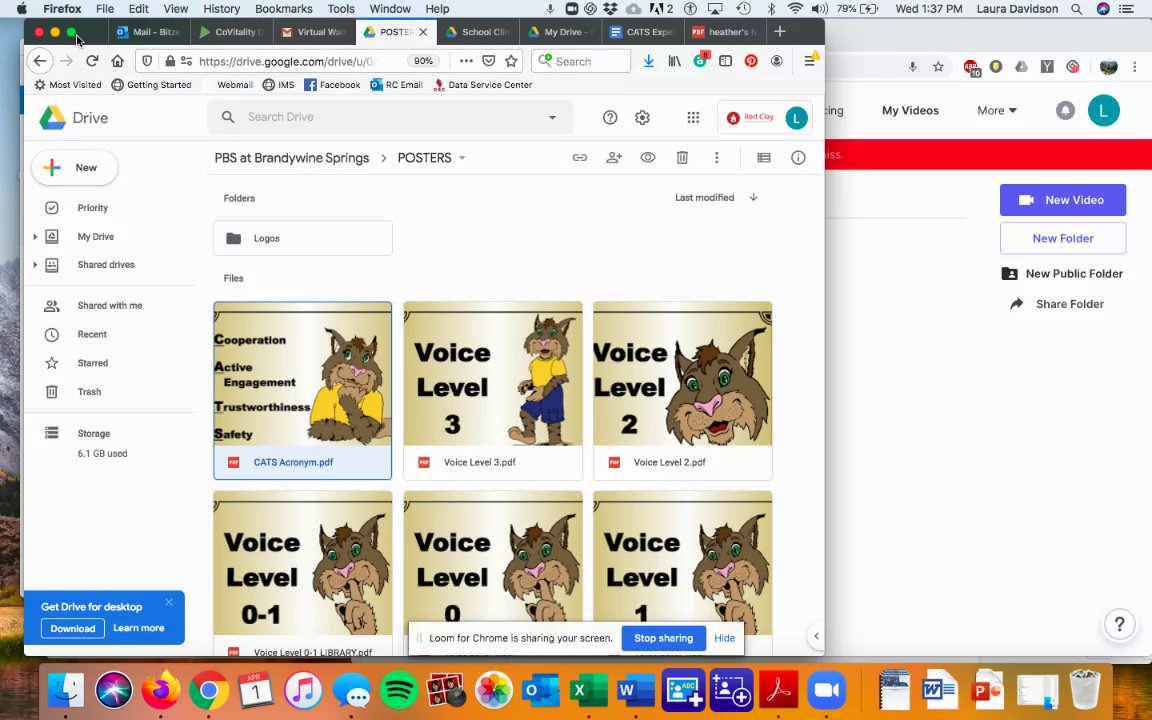Open Recent in Drive sidebar
The height and width of the screenshot is (720, 1152).
pos(92,334)
